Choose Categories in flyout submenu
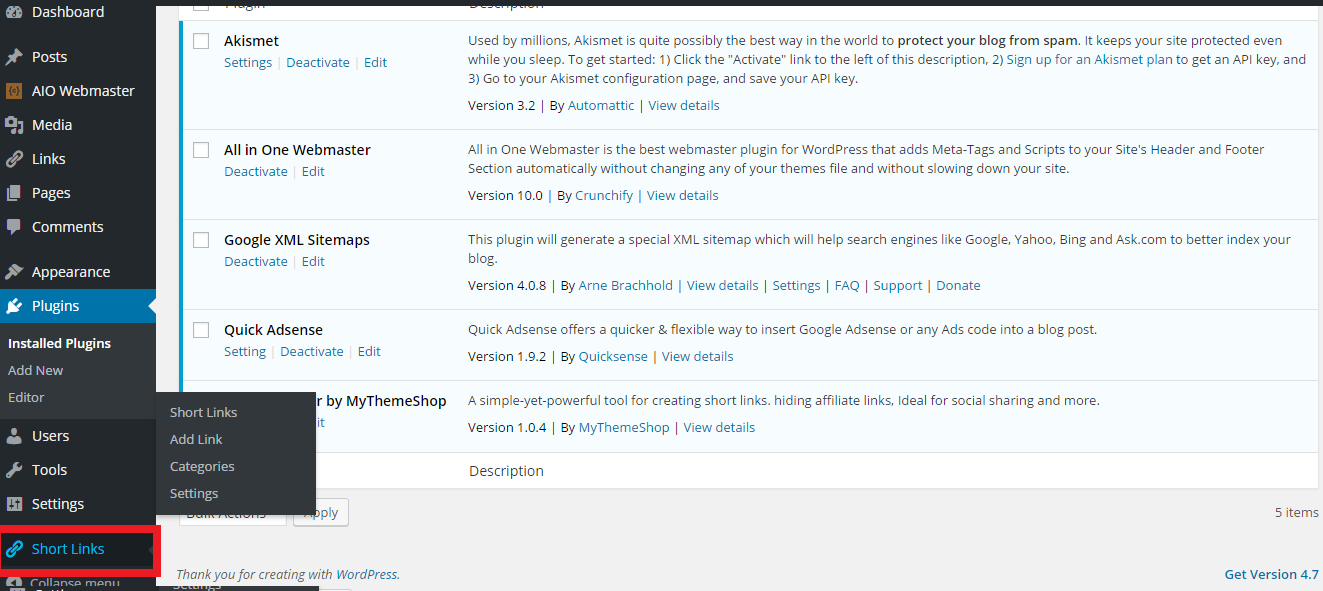1323x591 pixels. point(202,466)
